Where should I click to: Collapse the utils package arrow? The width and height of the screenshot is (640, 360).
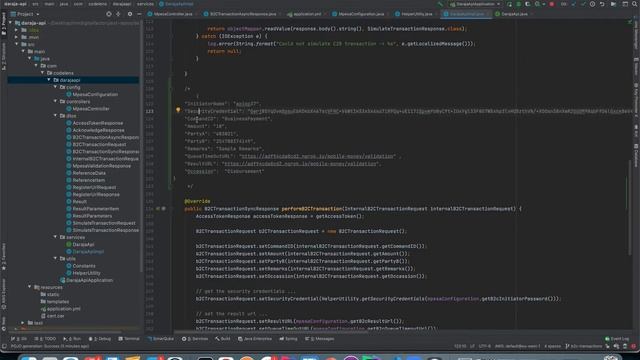[56, 258]
